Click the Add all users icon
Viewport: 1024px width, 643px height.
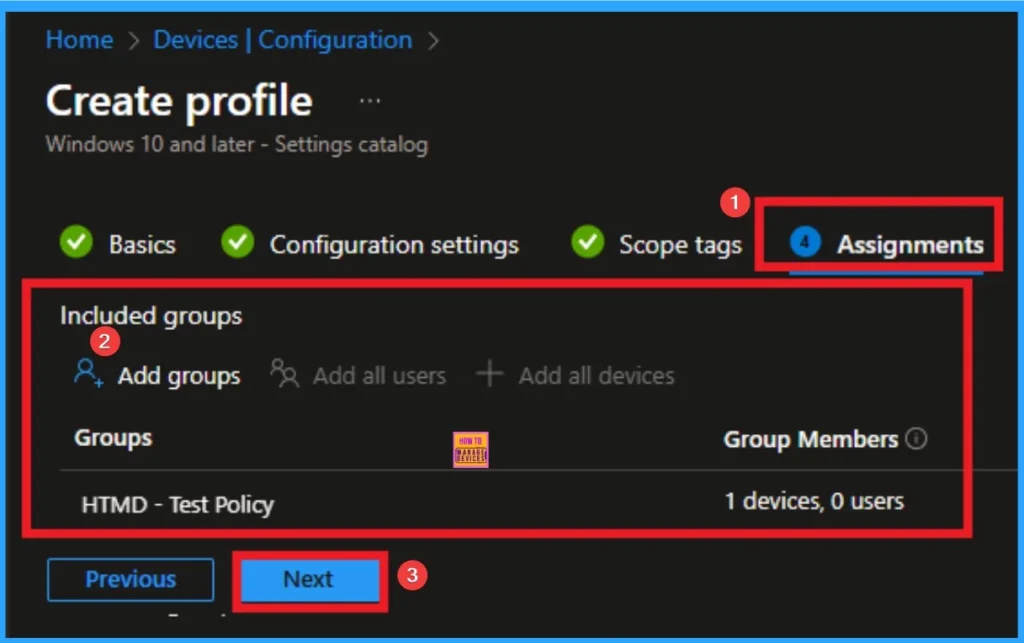point(283,374)
